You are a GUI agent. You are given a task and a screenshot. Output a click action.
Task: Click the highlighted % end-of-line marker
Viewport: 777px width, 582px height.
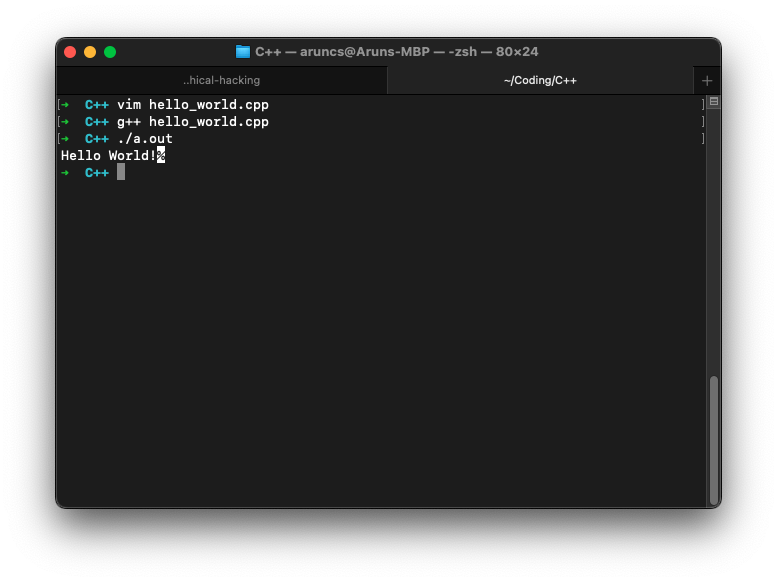click(161, 156)
